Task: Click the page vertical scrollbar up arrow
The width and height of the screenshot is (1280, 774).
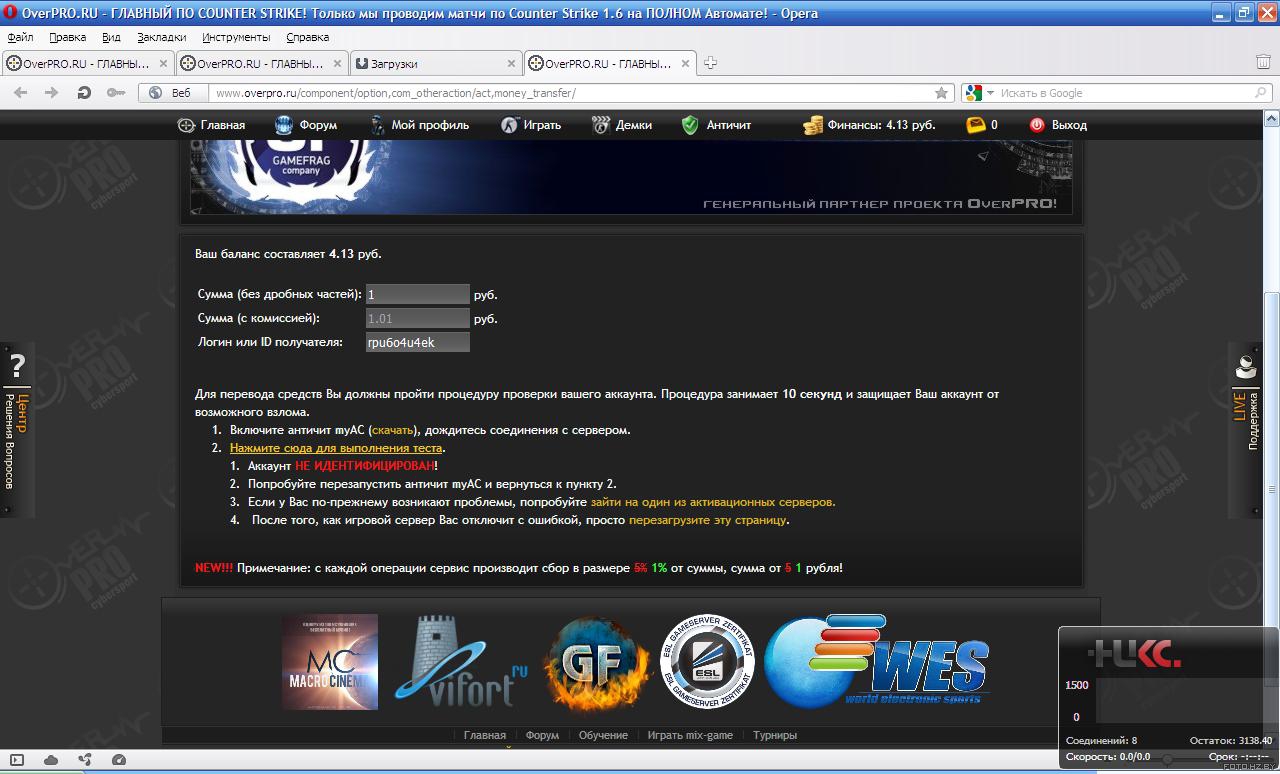Action: pyautogui.click(x=1273, y=118)
